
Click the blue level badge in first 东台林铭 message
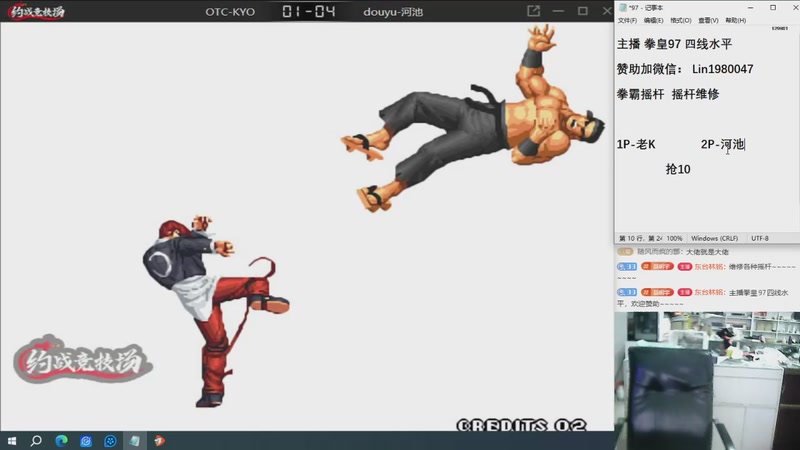(627, 266)
